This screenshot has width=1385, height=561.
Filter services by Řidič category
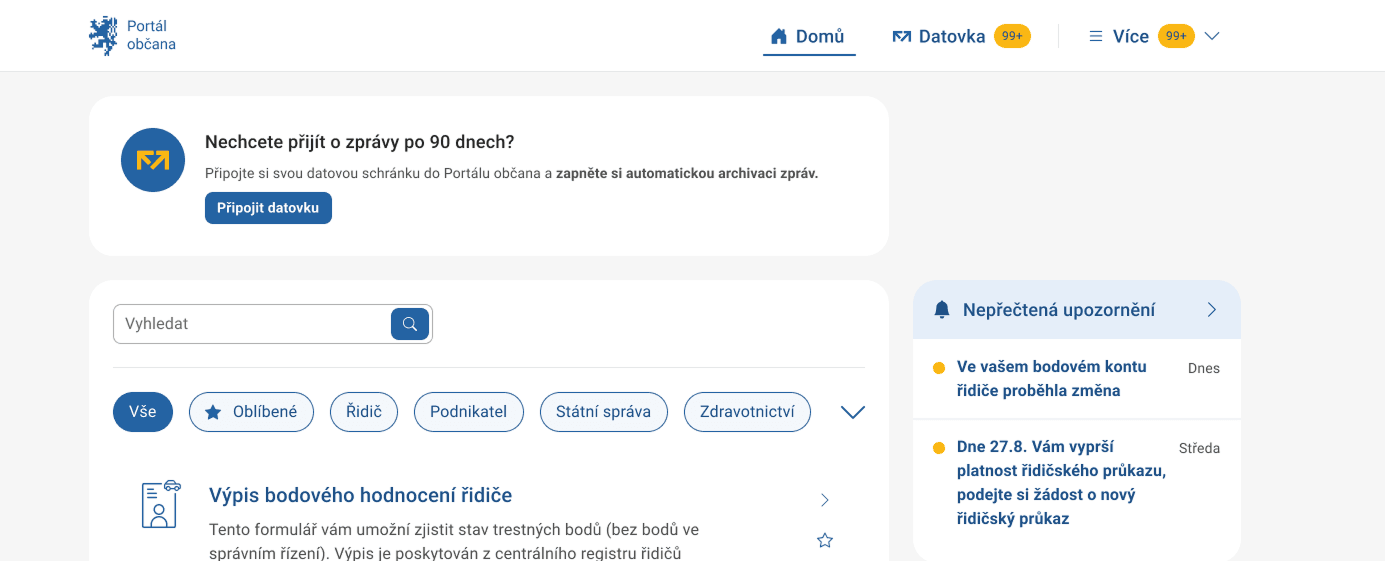coord(364,412)
